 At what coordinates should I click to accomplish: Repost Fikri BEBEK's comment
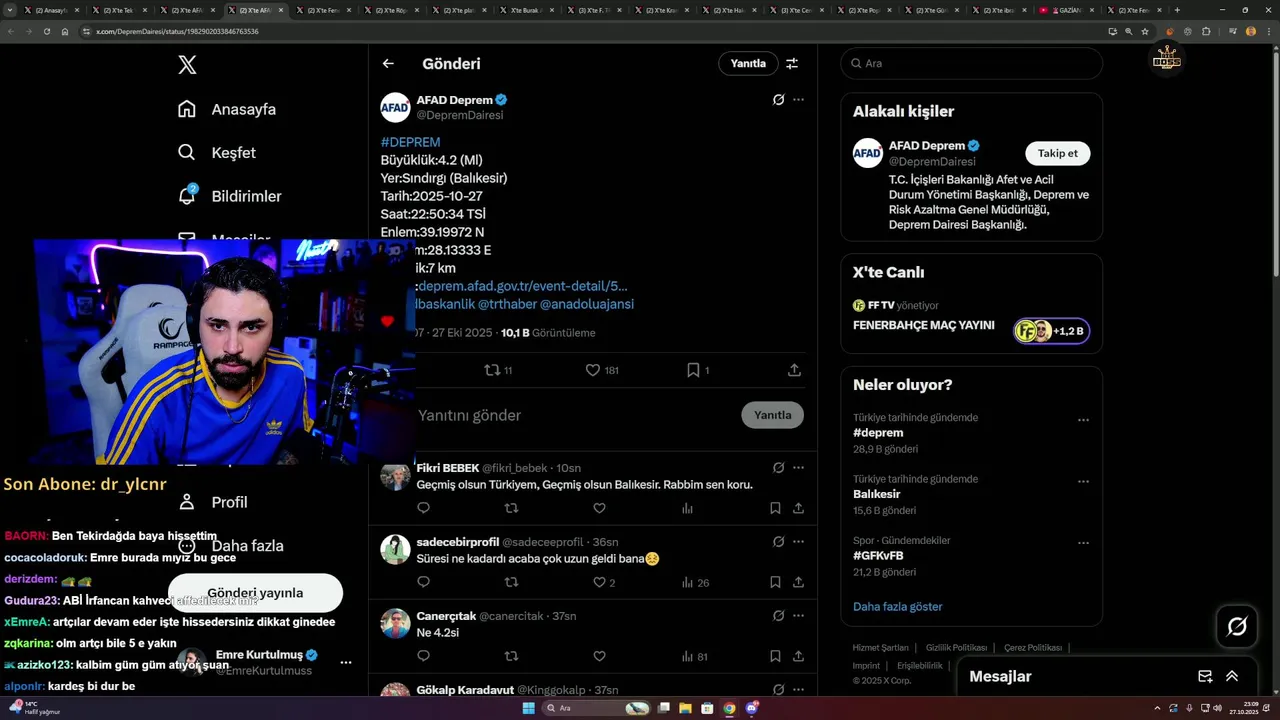tap(511, 508)
